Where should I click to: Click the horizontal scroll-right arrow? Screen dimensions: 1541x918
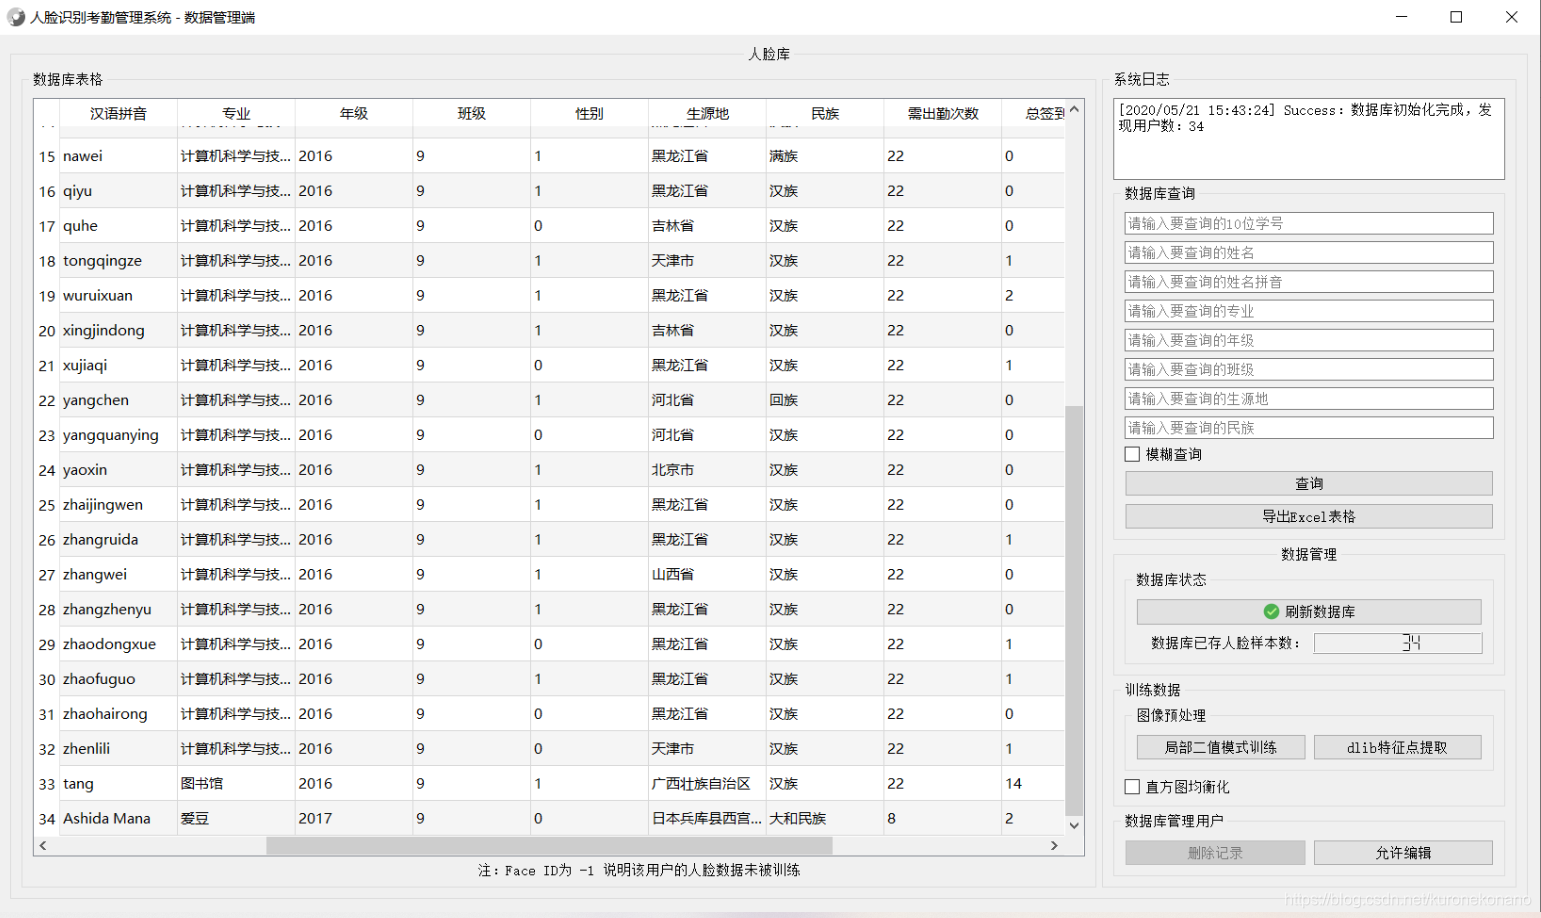[x=1054, y=846]
